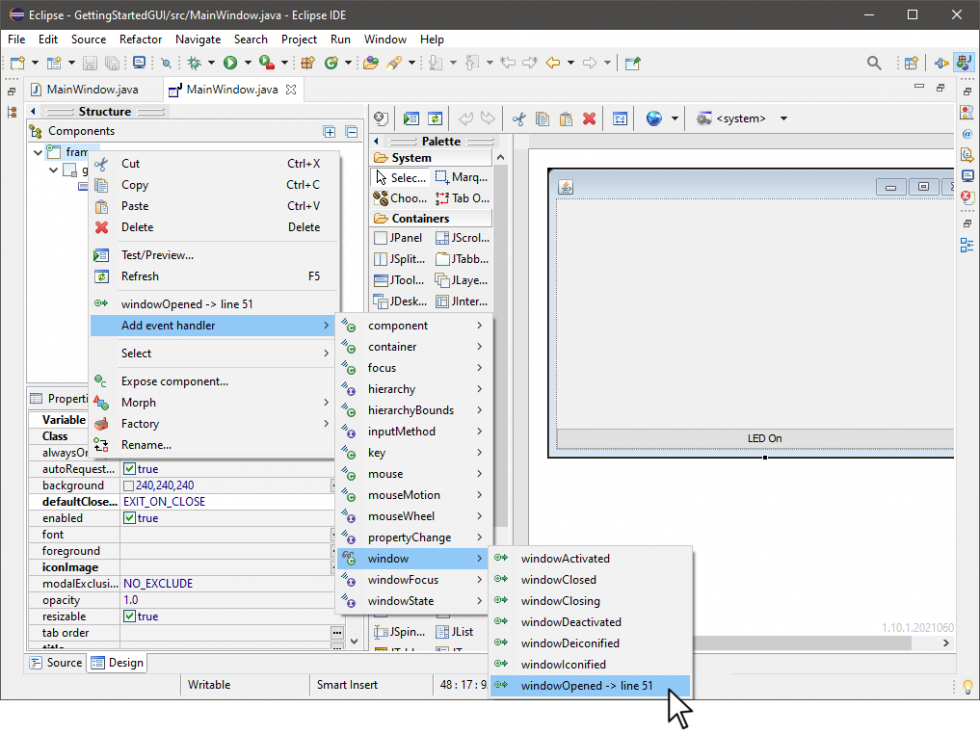Screen dimensions: 980x734
Task: Open the Run button dropdown arrow
Action: tap(248, 63)
